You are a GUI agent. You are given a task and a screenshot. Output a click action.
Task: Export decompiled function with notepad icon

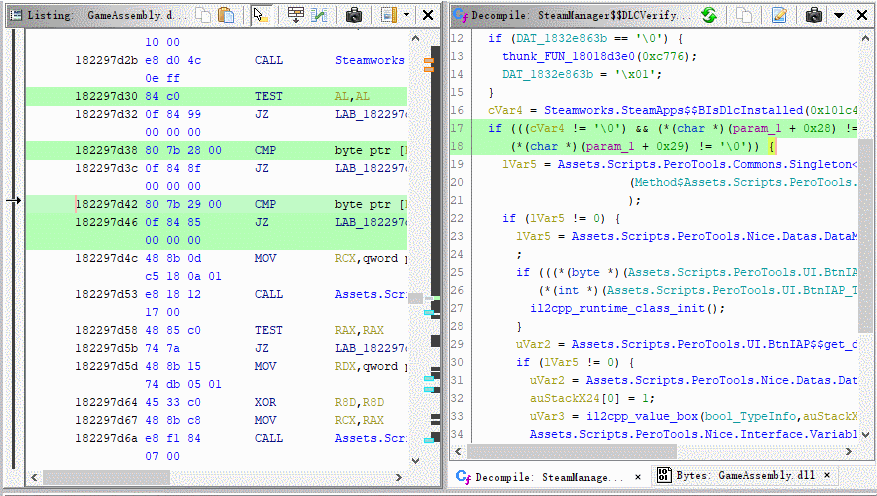click(778, 15)
